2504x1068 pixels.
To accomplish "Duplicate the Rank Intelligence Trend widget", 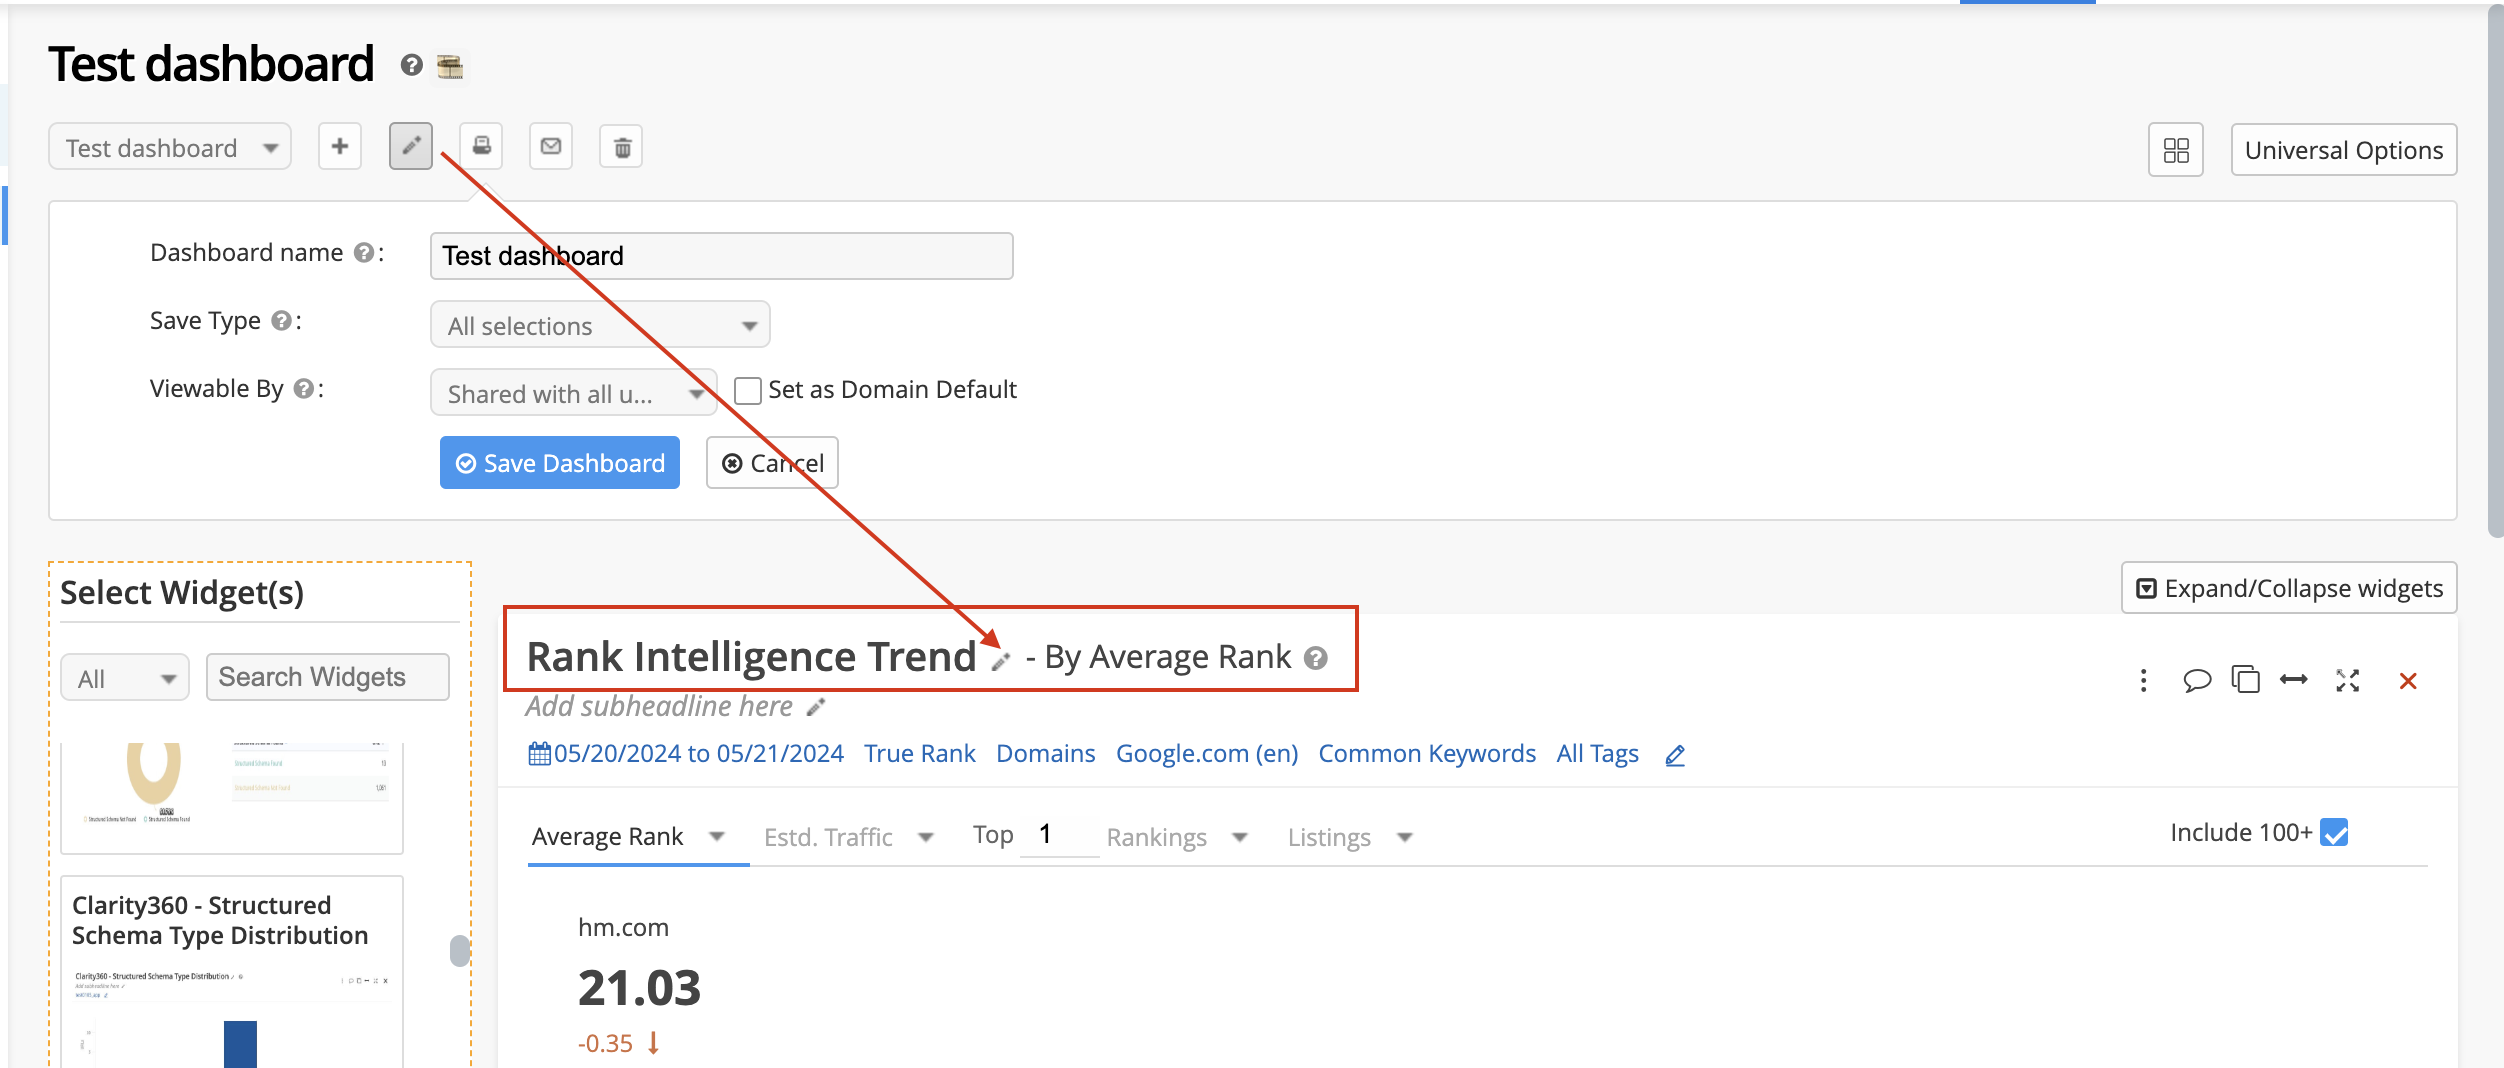I will (2245, 680).
